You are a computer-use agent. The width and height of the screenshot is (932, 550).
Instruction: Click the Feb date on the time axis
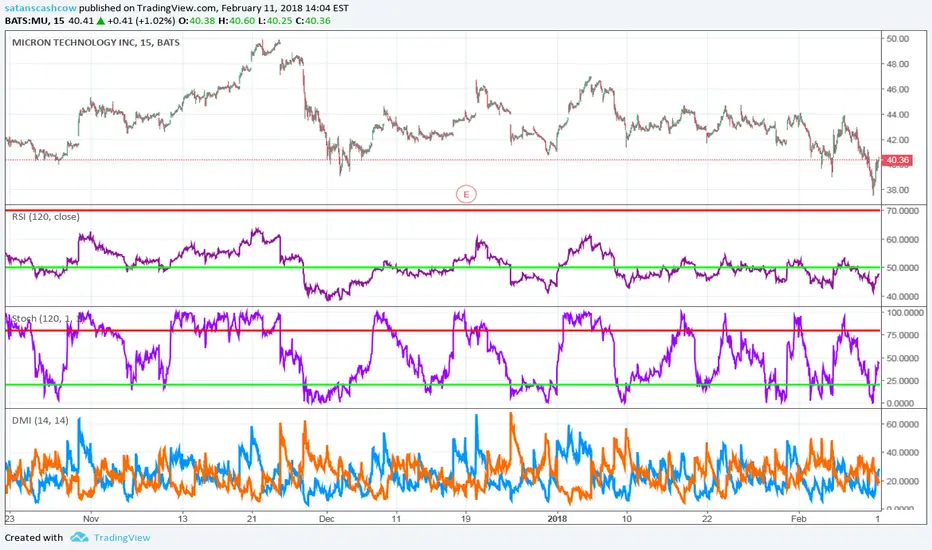pyautogui.click(x=799, y=518)
